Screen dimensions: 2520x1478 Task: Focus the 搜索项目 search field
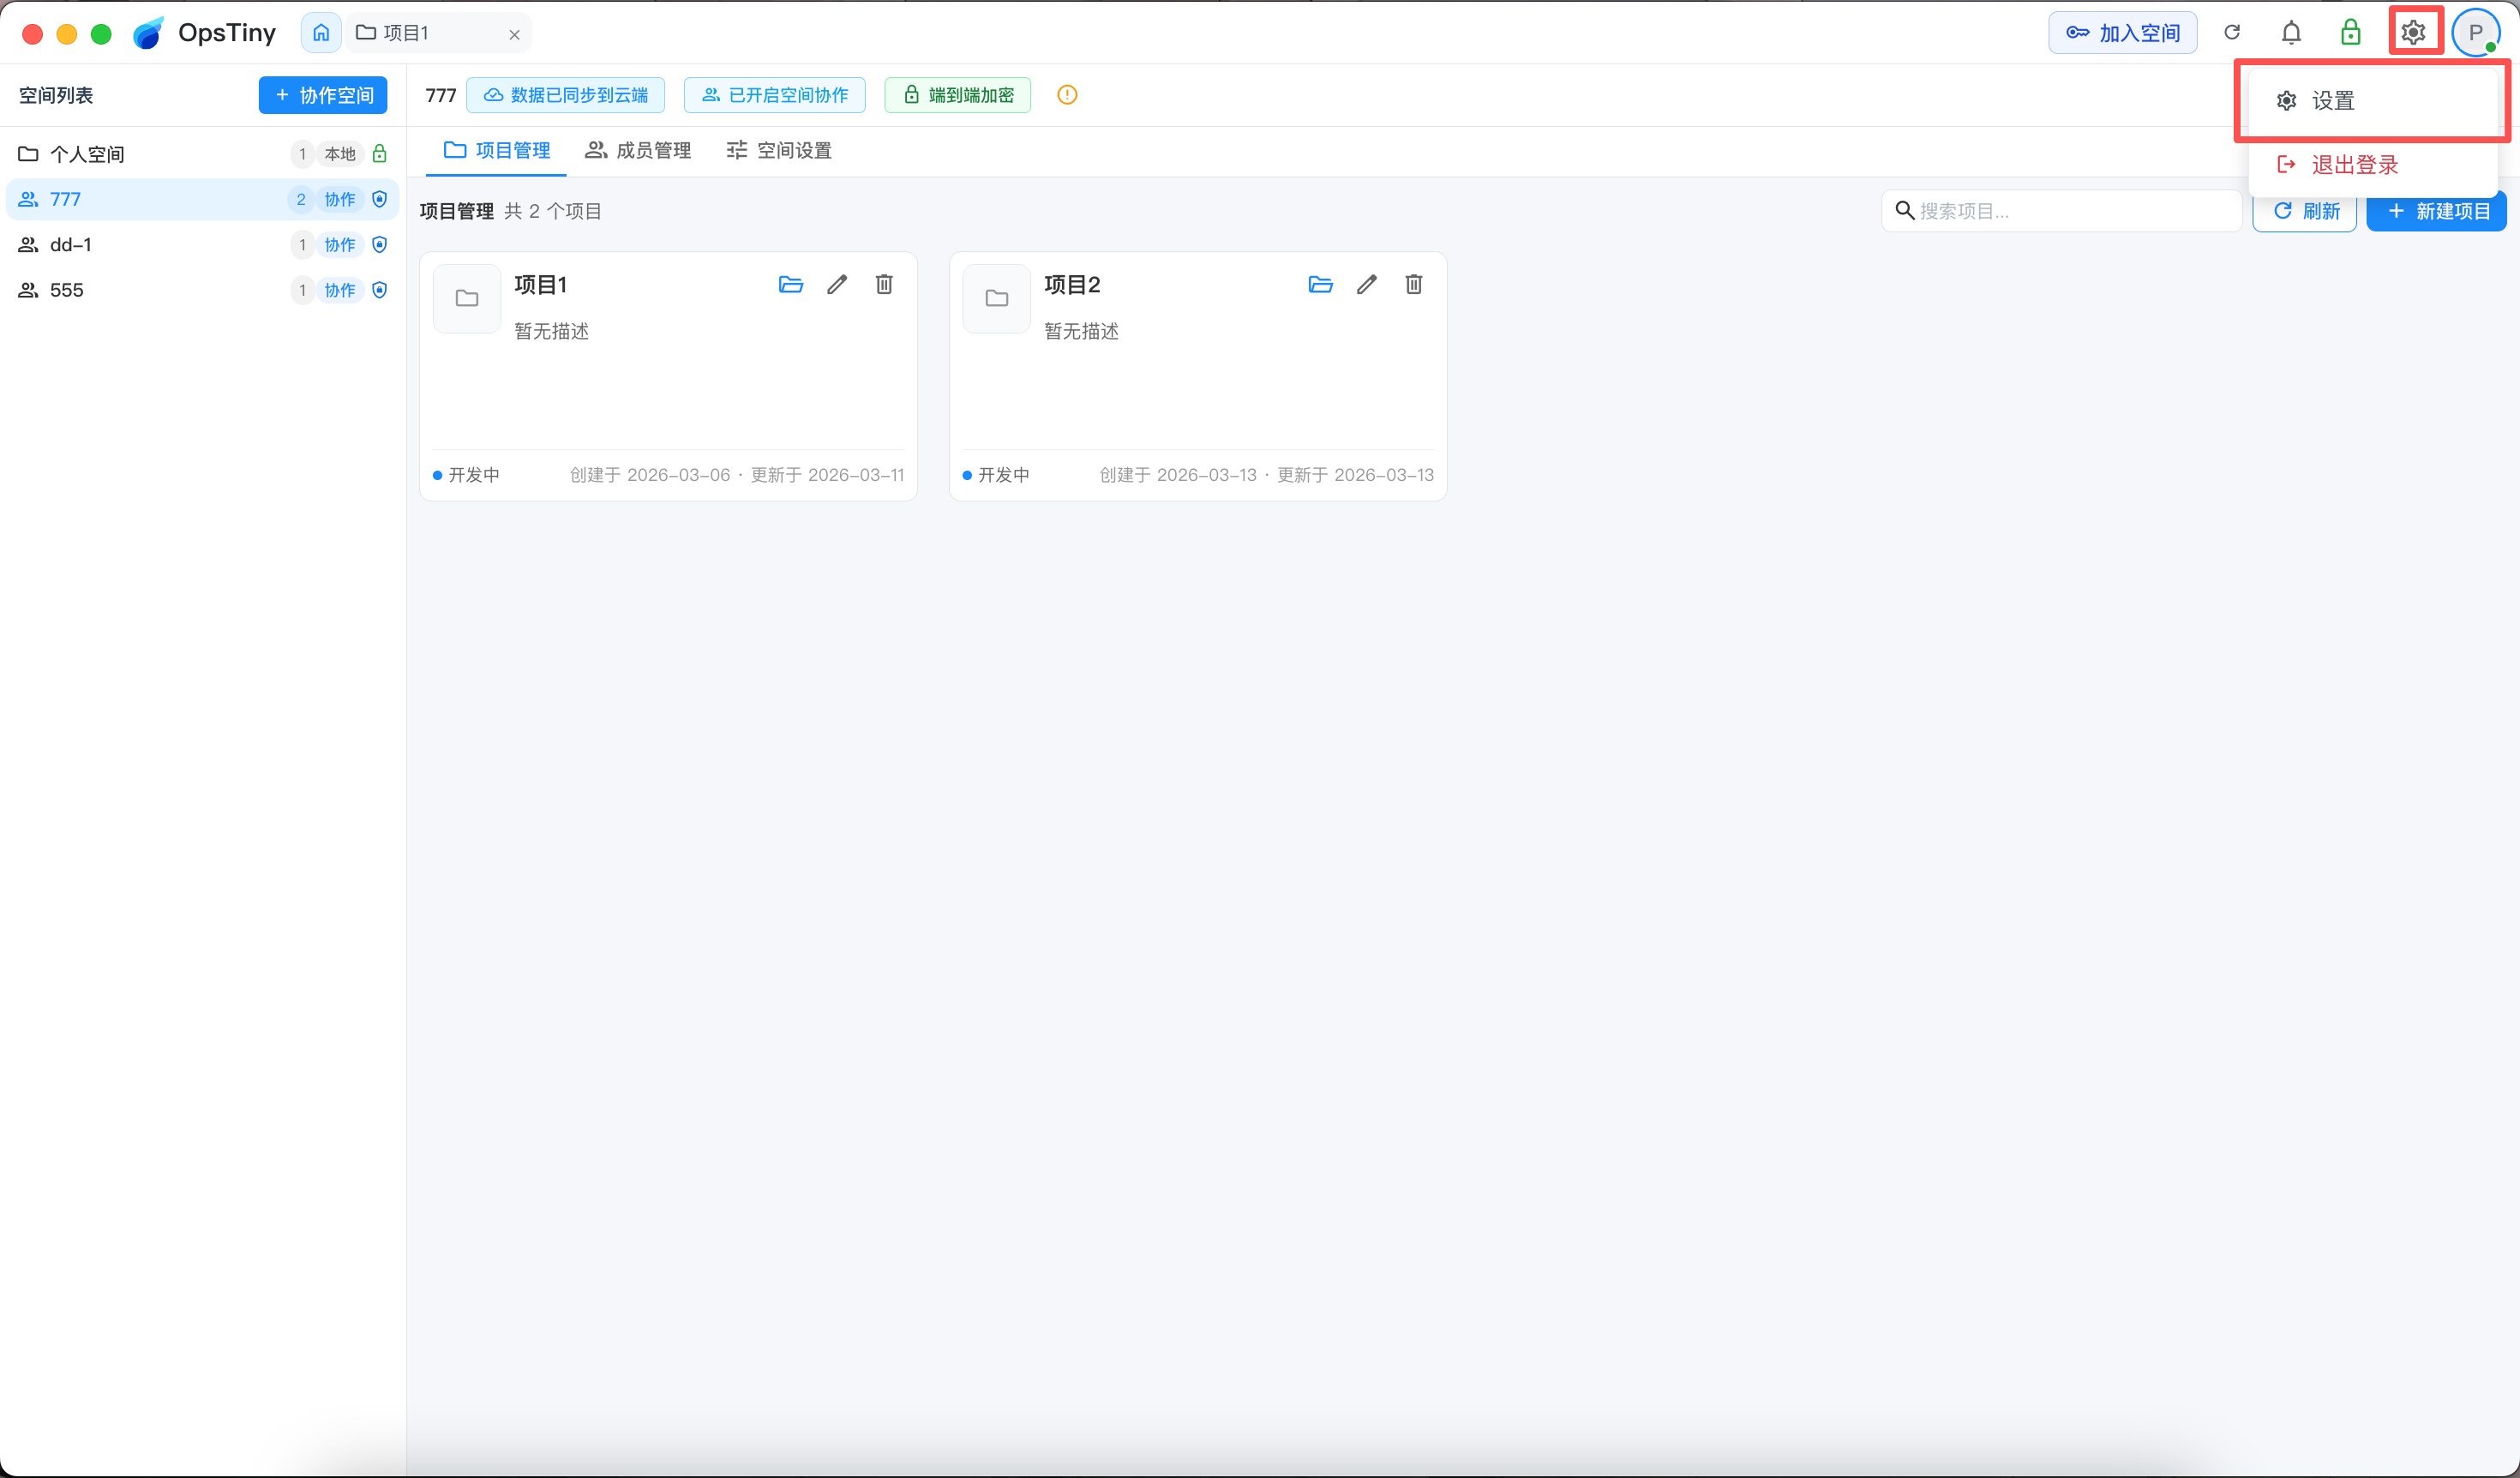[x=2062, y=211]
